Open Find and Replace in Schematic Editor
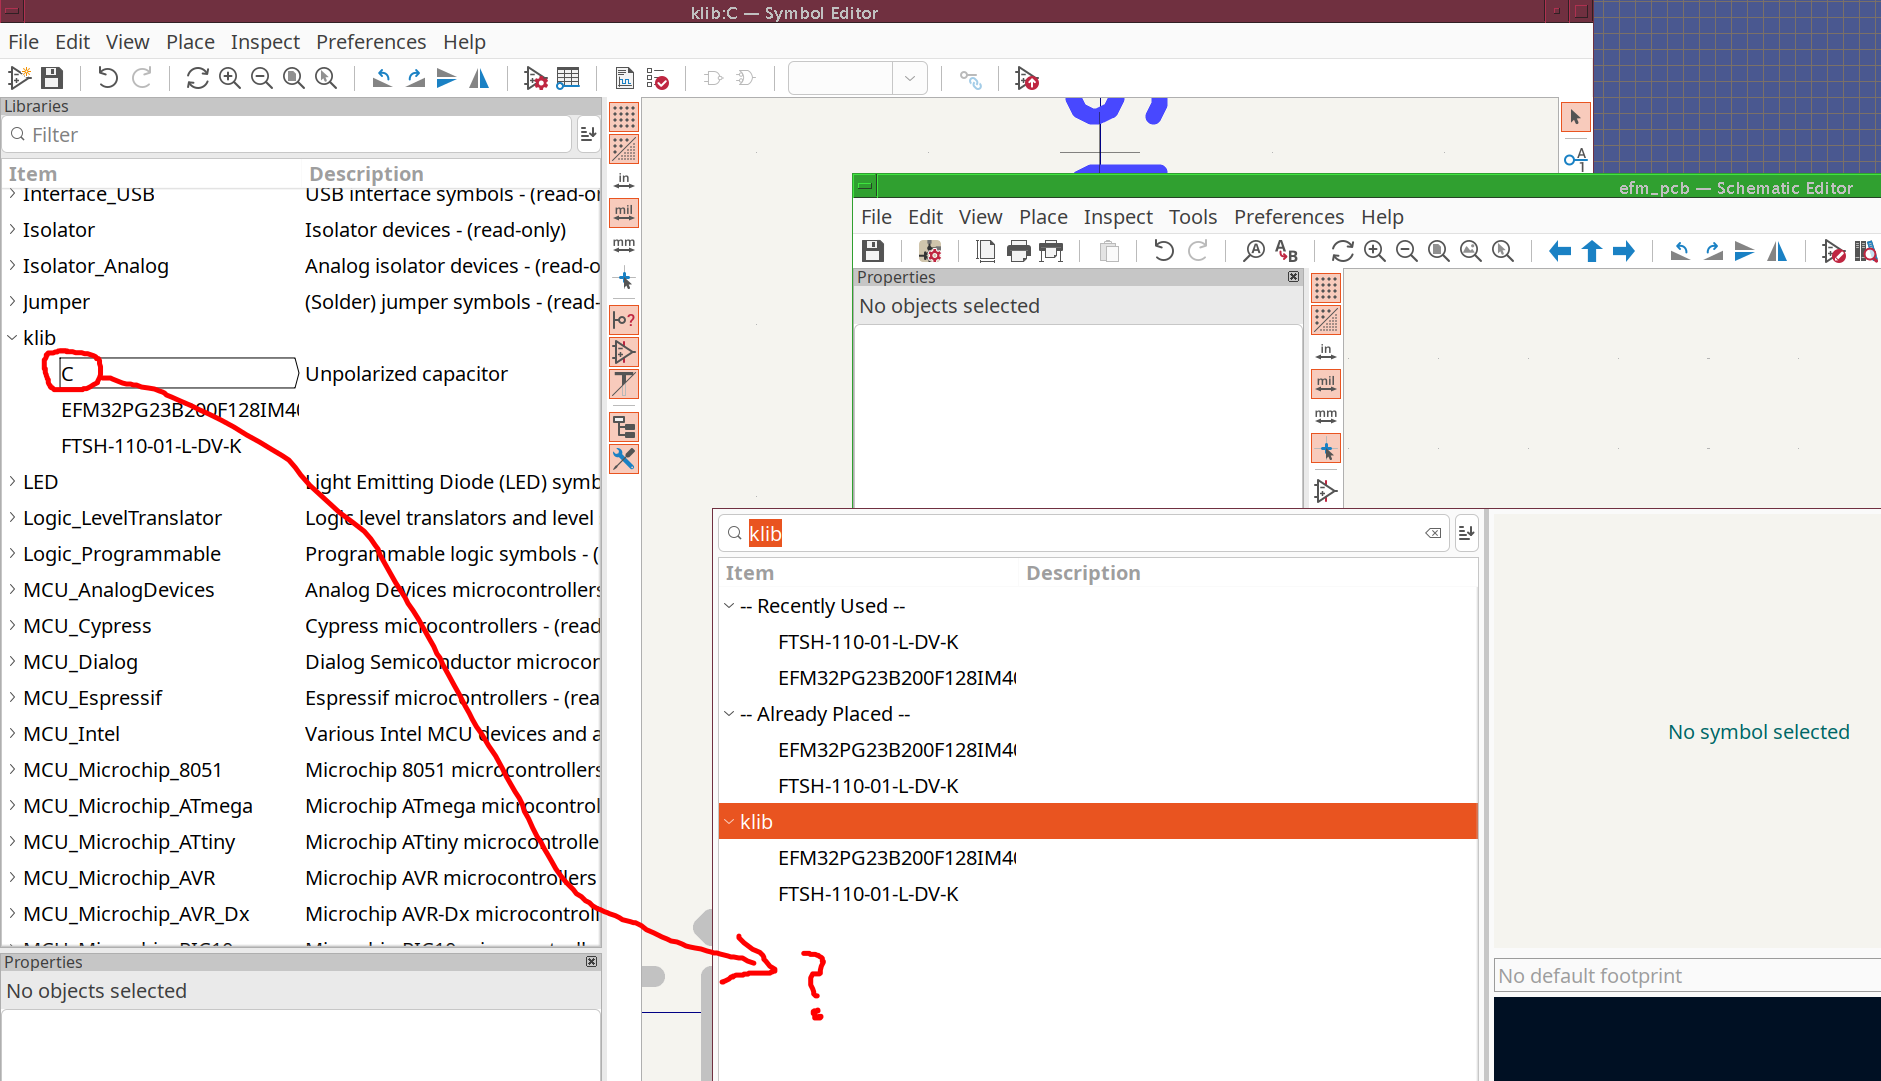Screen dimensions: 1881x1081 coord(1286,251)
